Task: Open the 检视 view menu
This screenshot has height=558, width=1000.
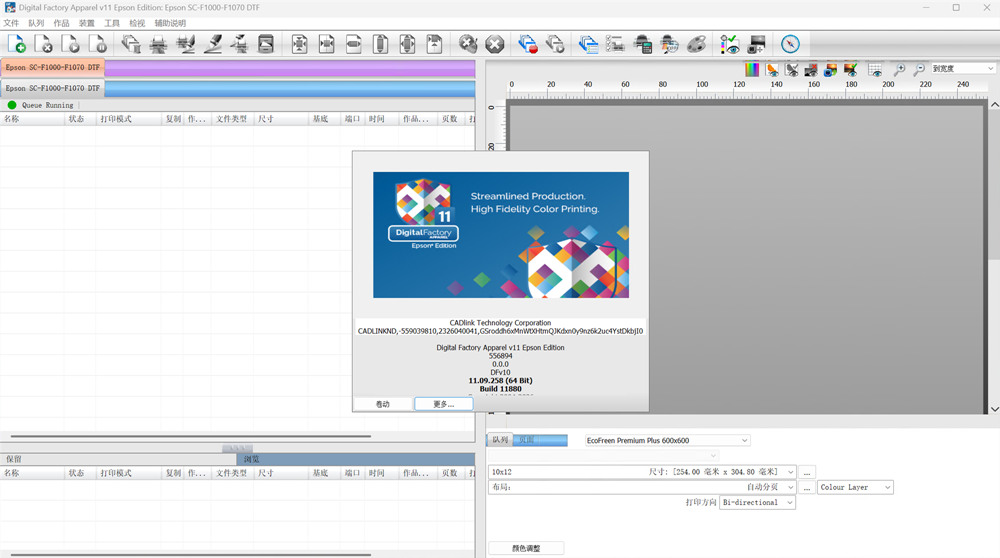Action: pos(137,23)
